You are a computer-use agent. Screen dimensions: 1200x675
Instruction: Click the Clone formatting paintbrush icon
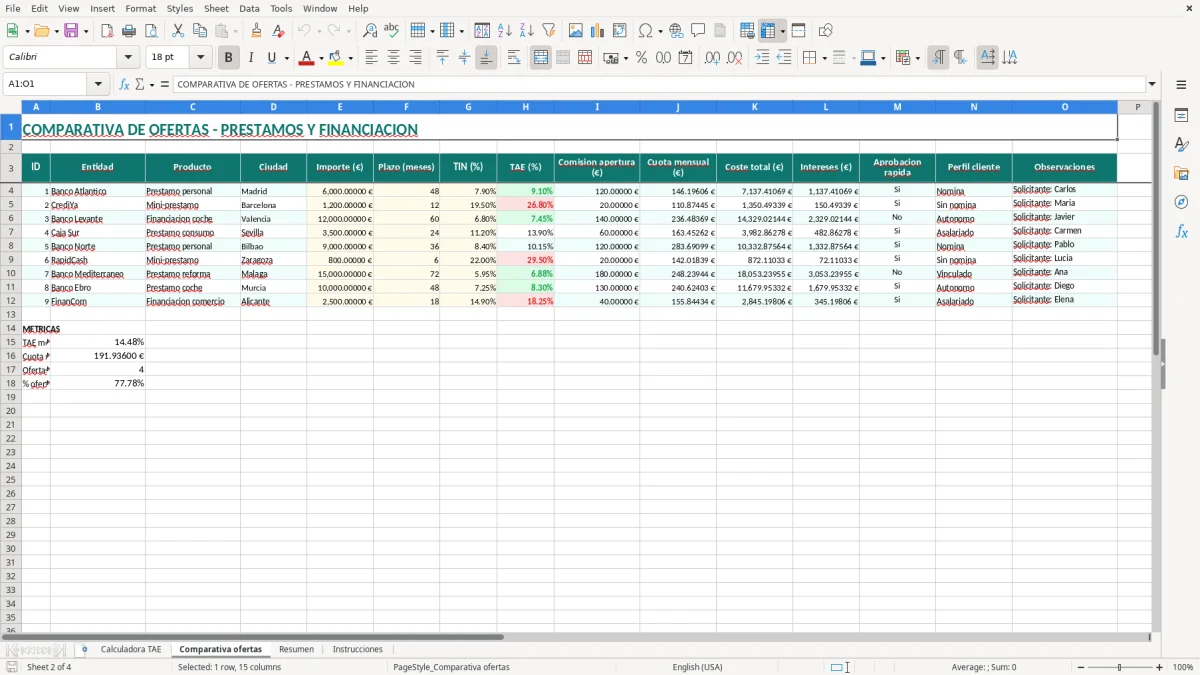click(x=257, y=31)
